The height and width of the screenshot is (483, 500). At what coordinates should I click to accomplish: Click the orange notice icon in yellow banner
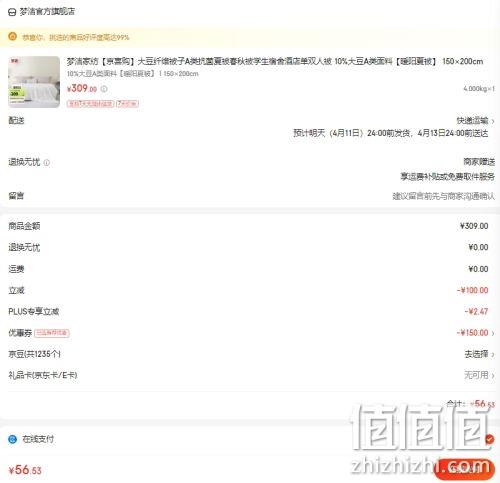(x=13, y=36)
